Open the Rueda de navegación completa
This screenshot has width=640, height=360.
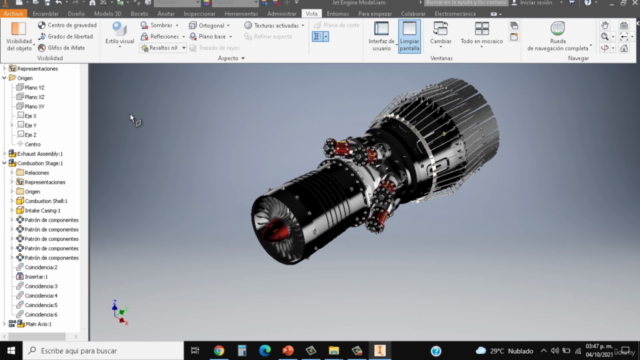tap(558, 36)
